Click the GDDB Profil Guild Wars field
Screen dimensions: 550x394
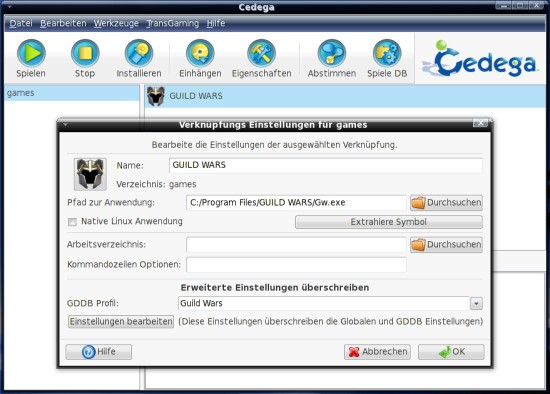point(324,303)
